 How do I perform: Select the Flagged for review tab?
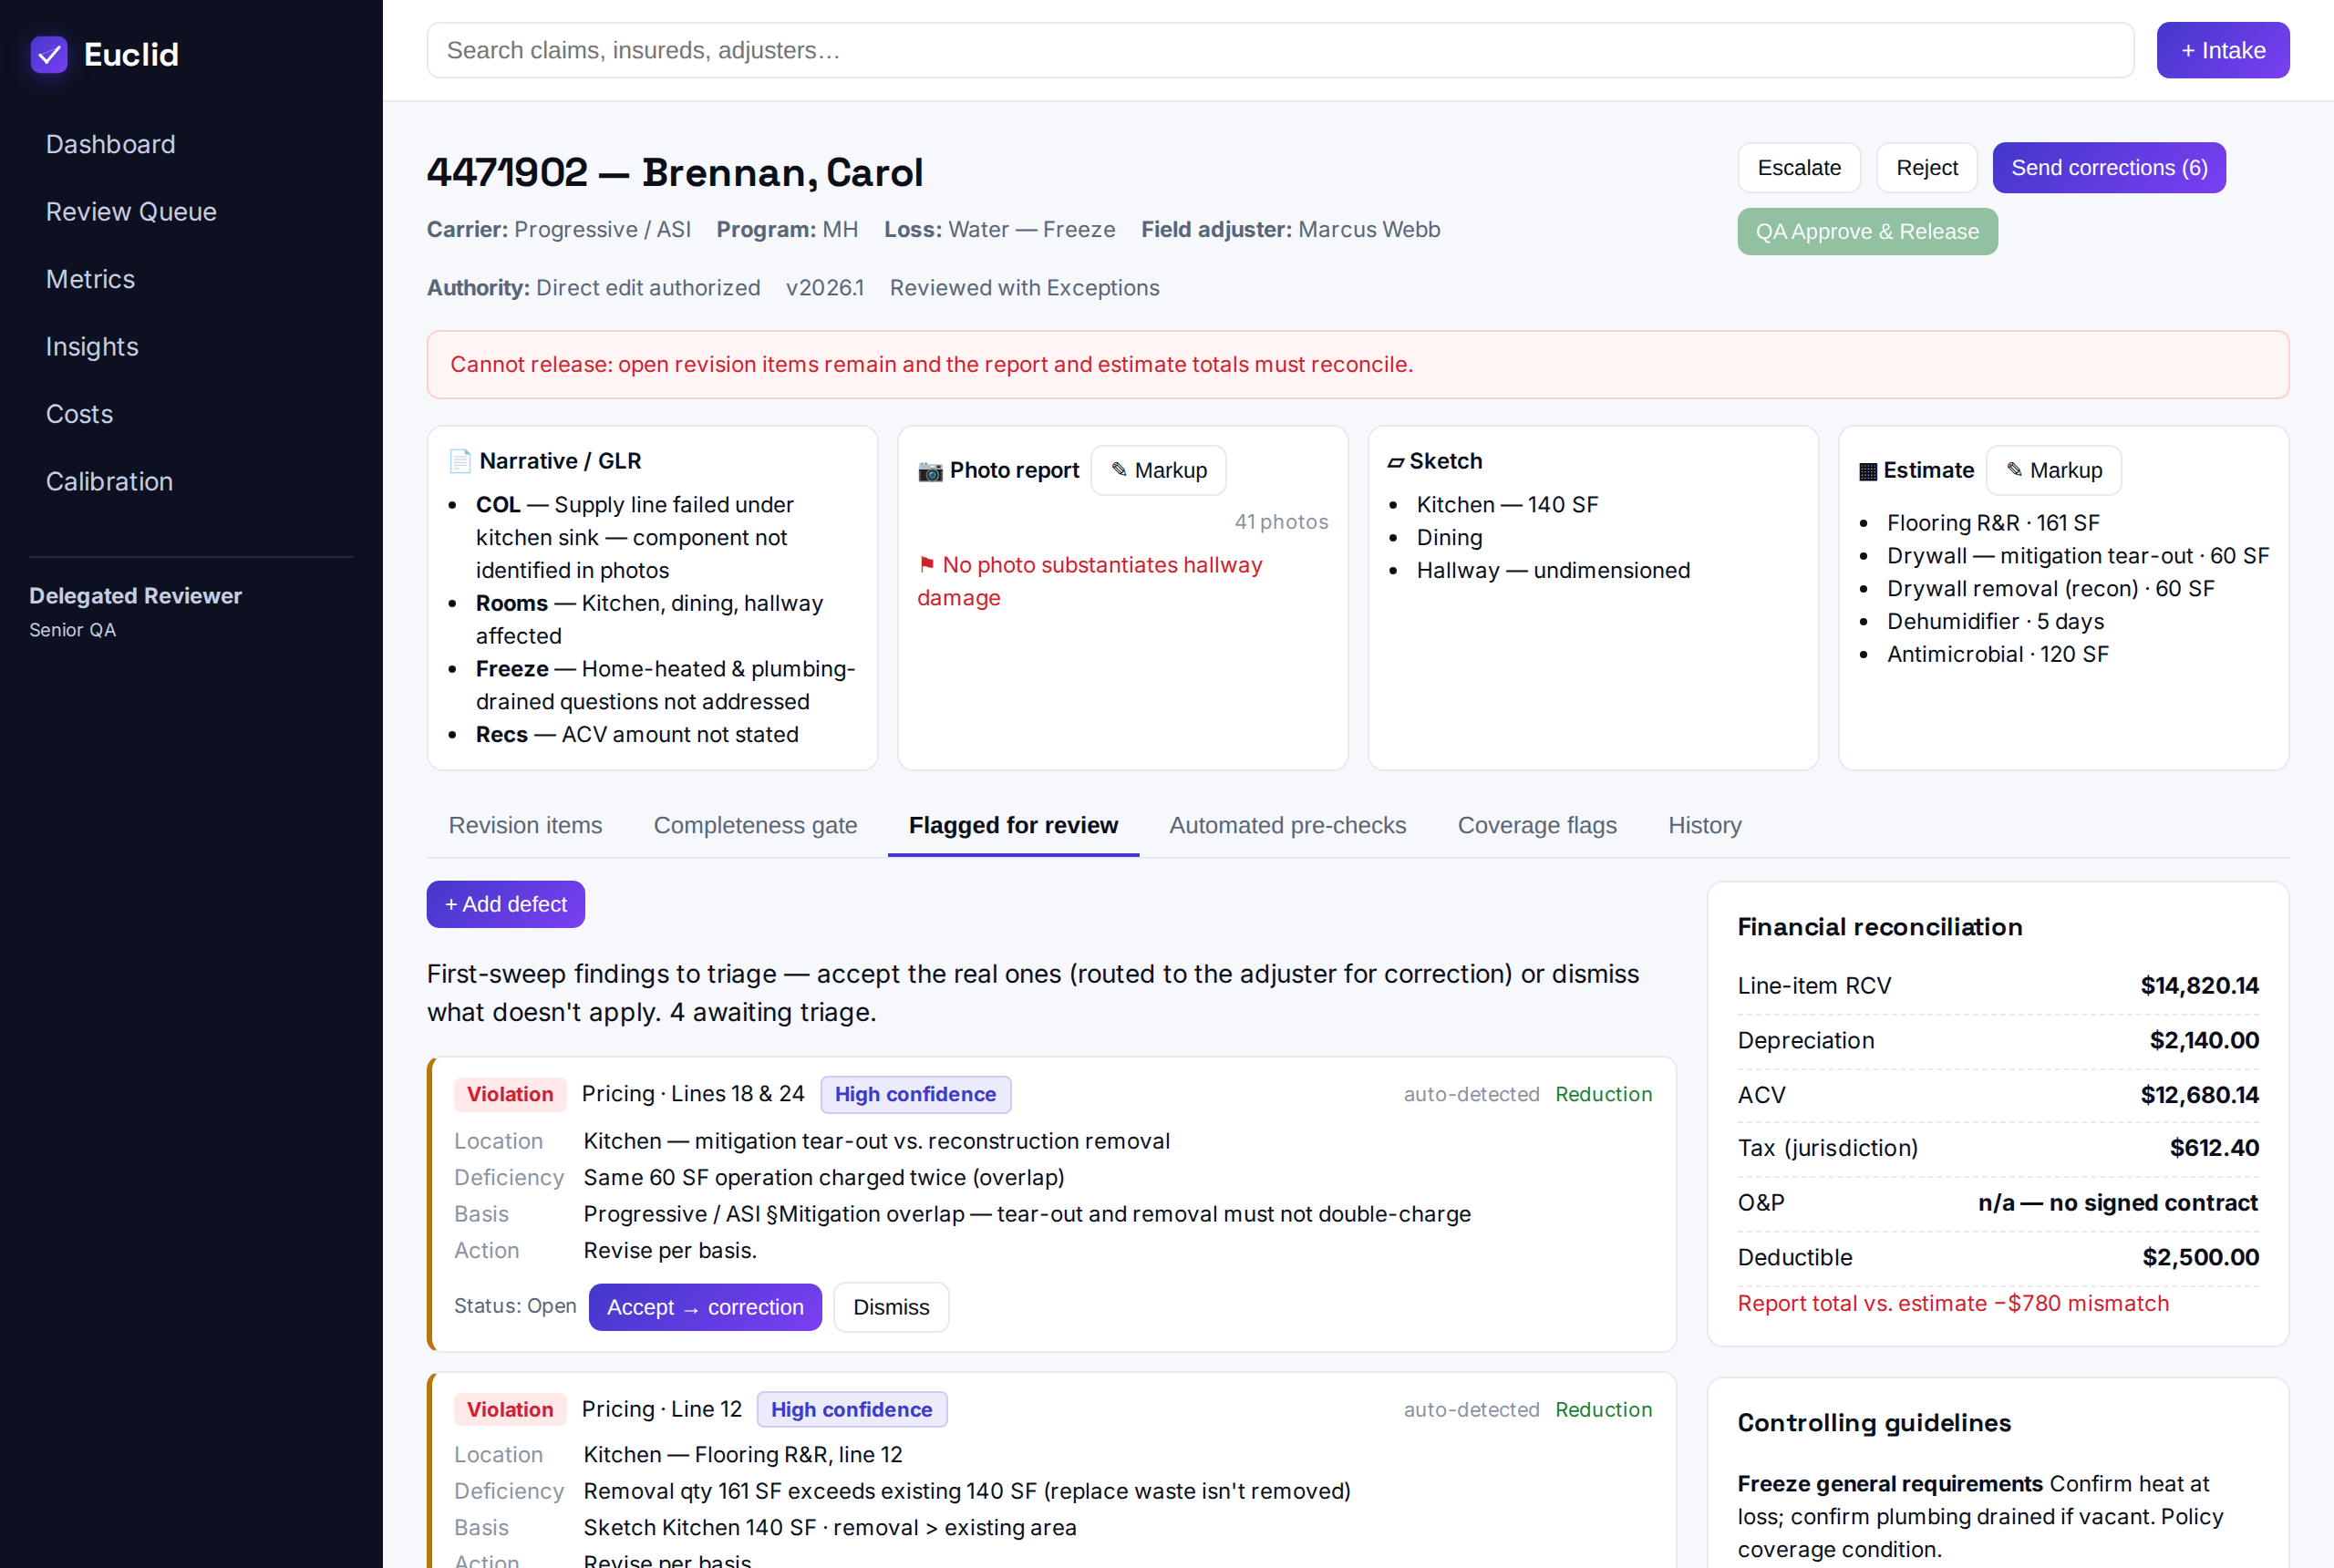click(1013, 825)
